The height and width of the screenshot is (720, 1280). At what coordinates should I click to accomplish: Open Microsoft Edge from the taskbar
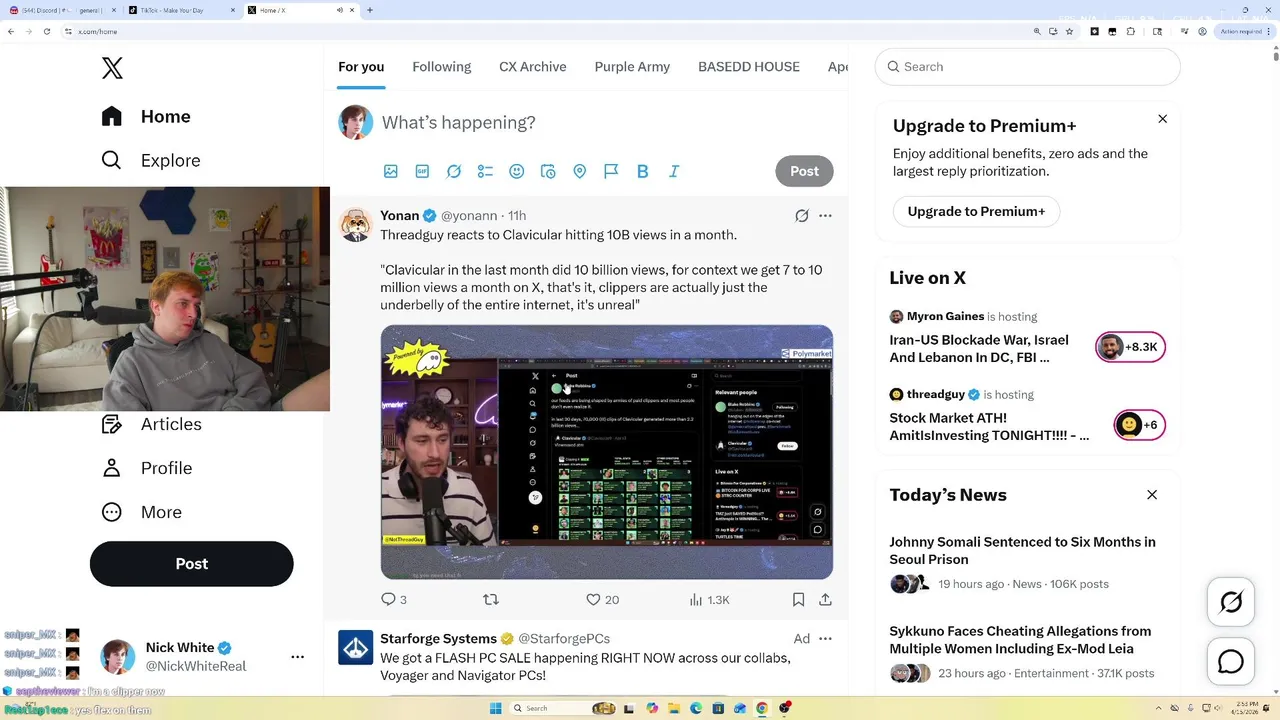coord(695,708)
